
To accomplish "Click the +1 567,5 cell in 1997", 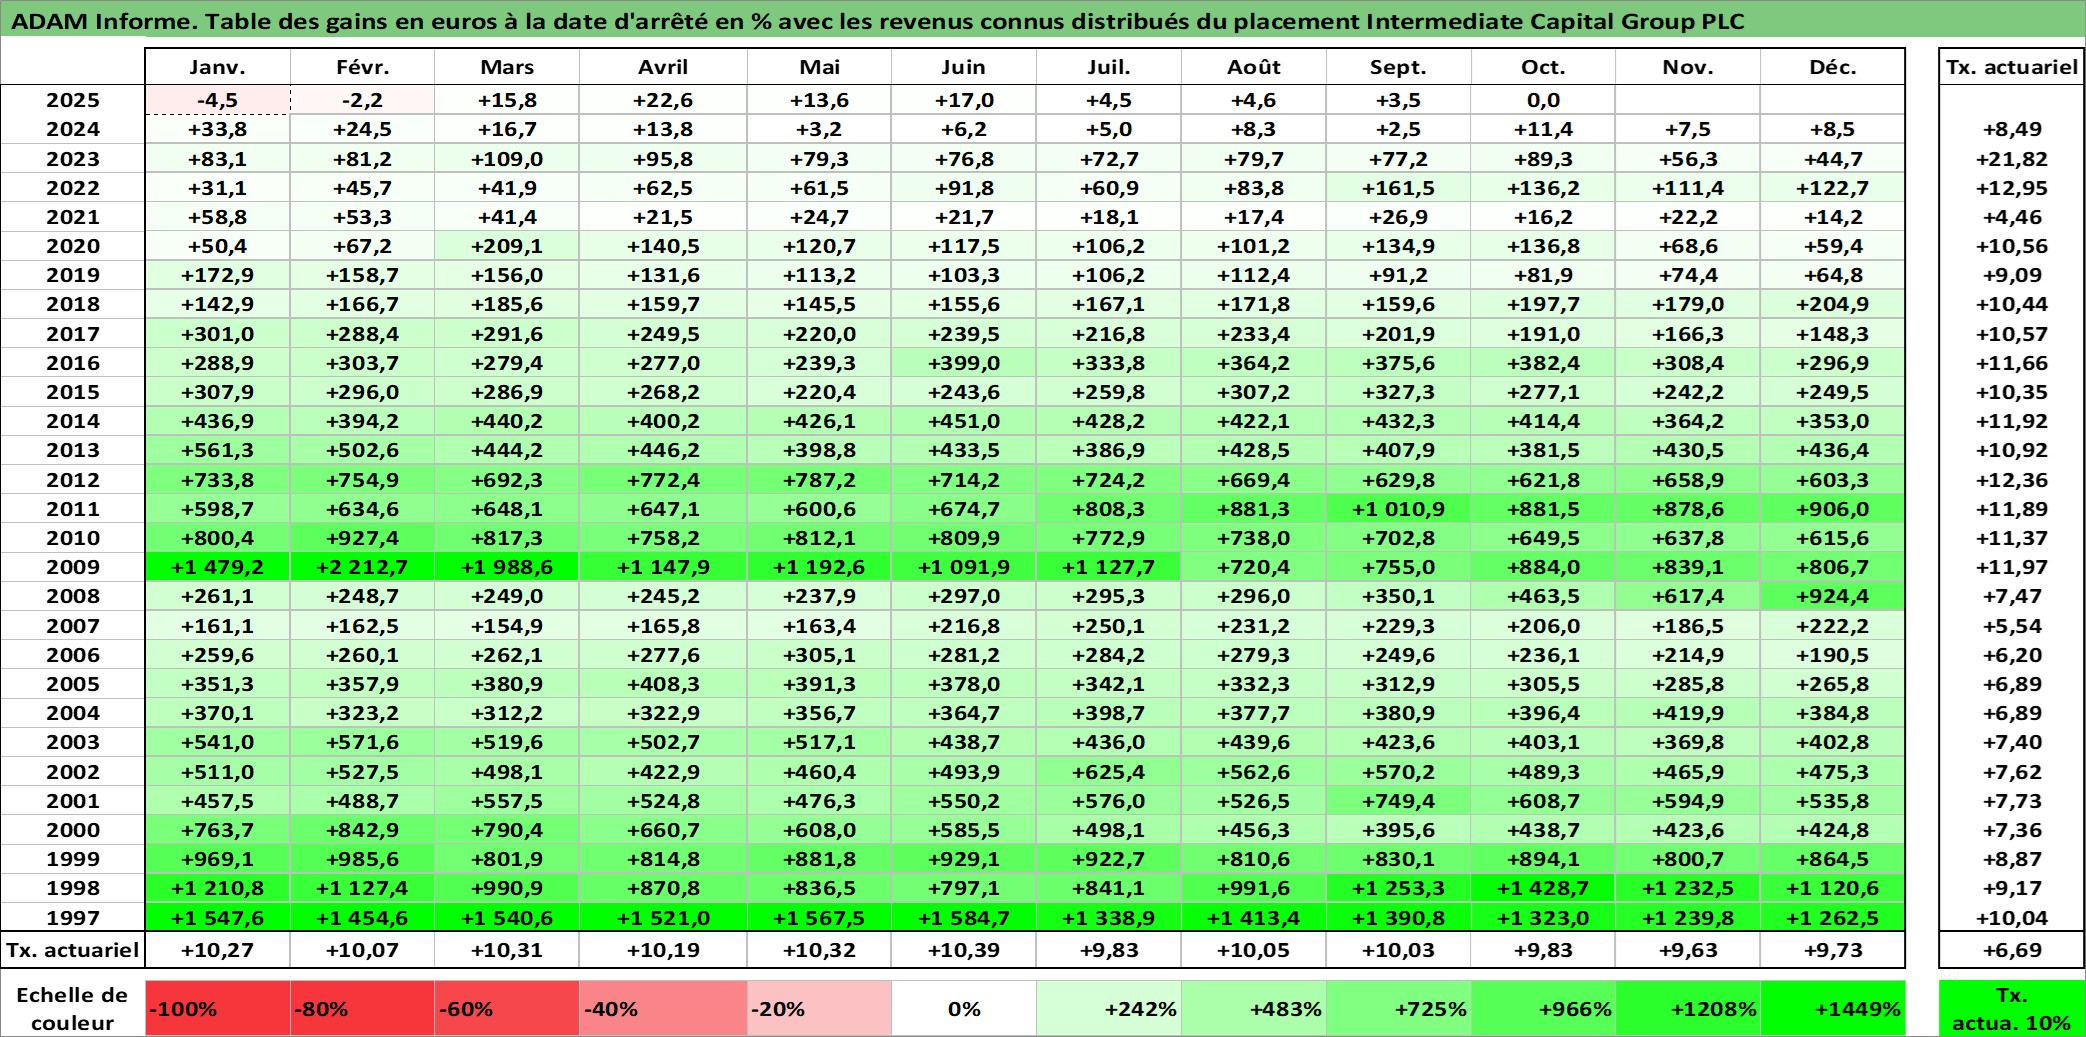I will pyautogui.click(x=819, y=918).
